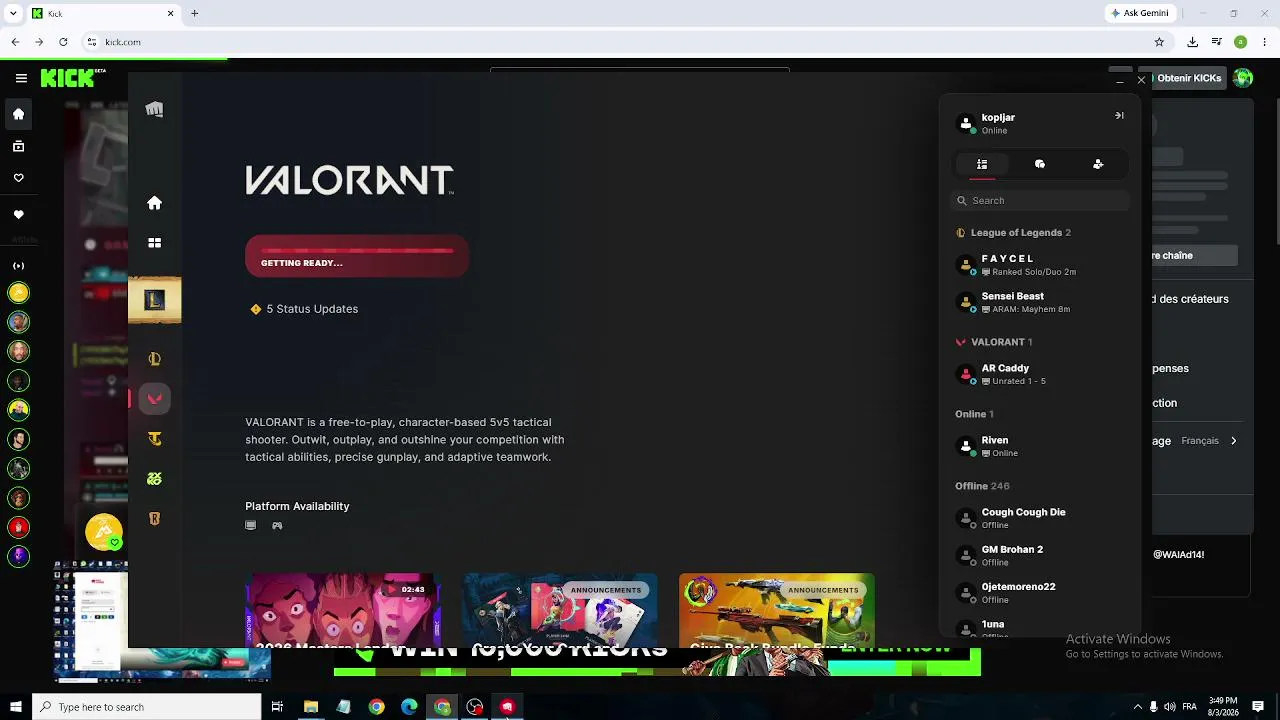Open Windows Task View
The image size is (1280, 720).
(x=277, y=707)
